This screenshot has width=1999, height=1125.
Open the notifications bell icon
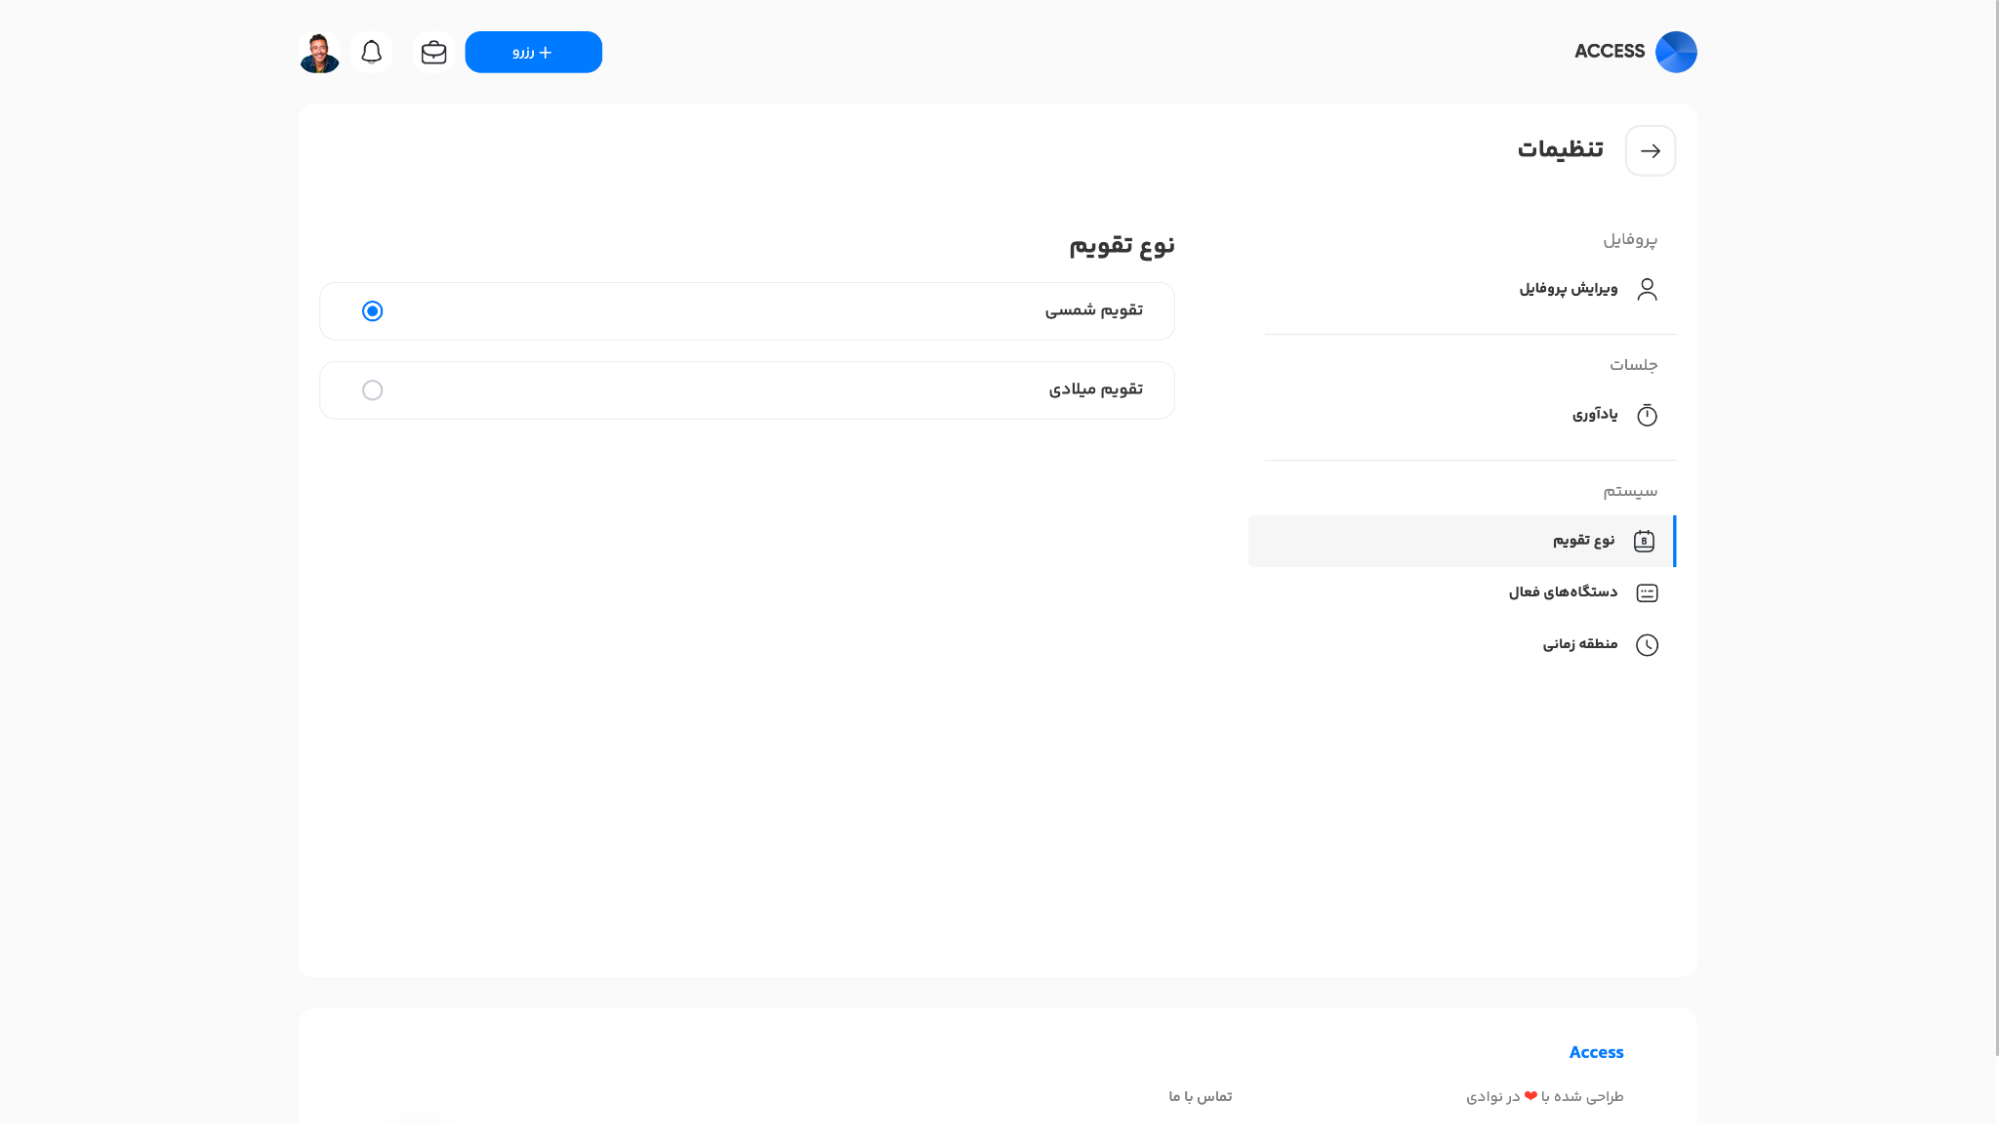coord(371,51)
